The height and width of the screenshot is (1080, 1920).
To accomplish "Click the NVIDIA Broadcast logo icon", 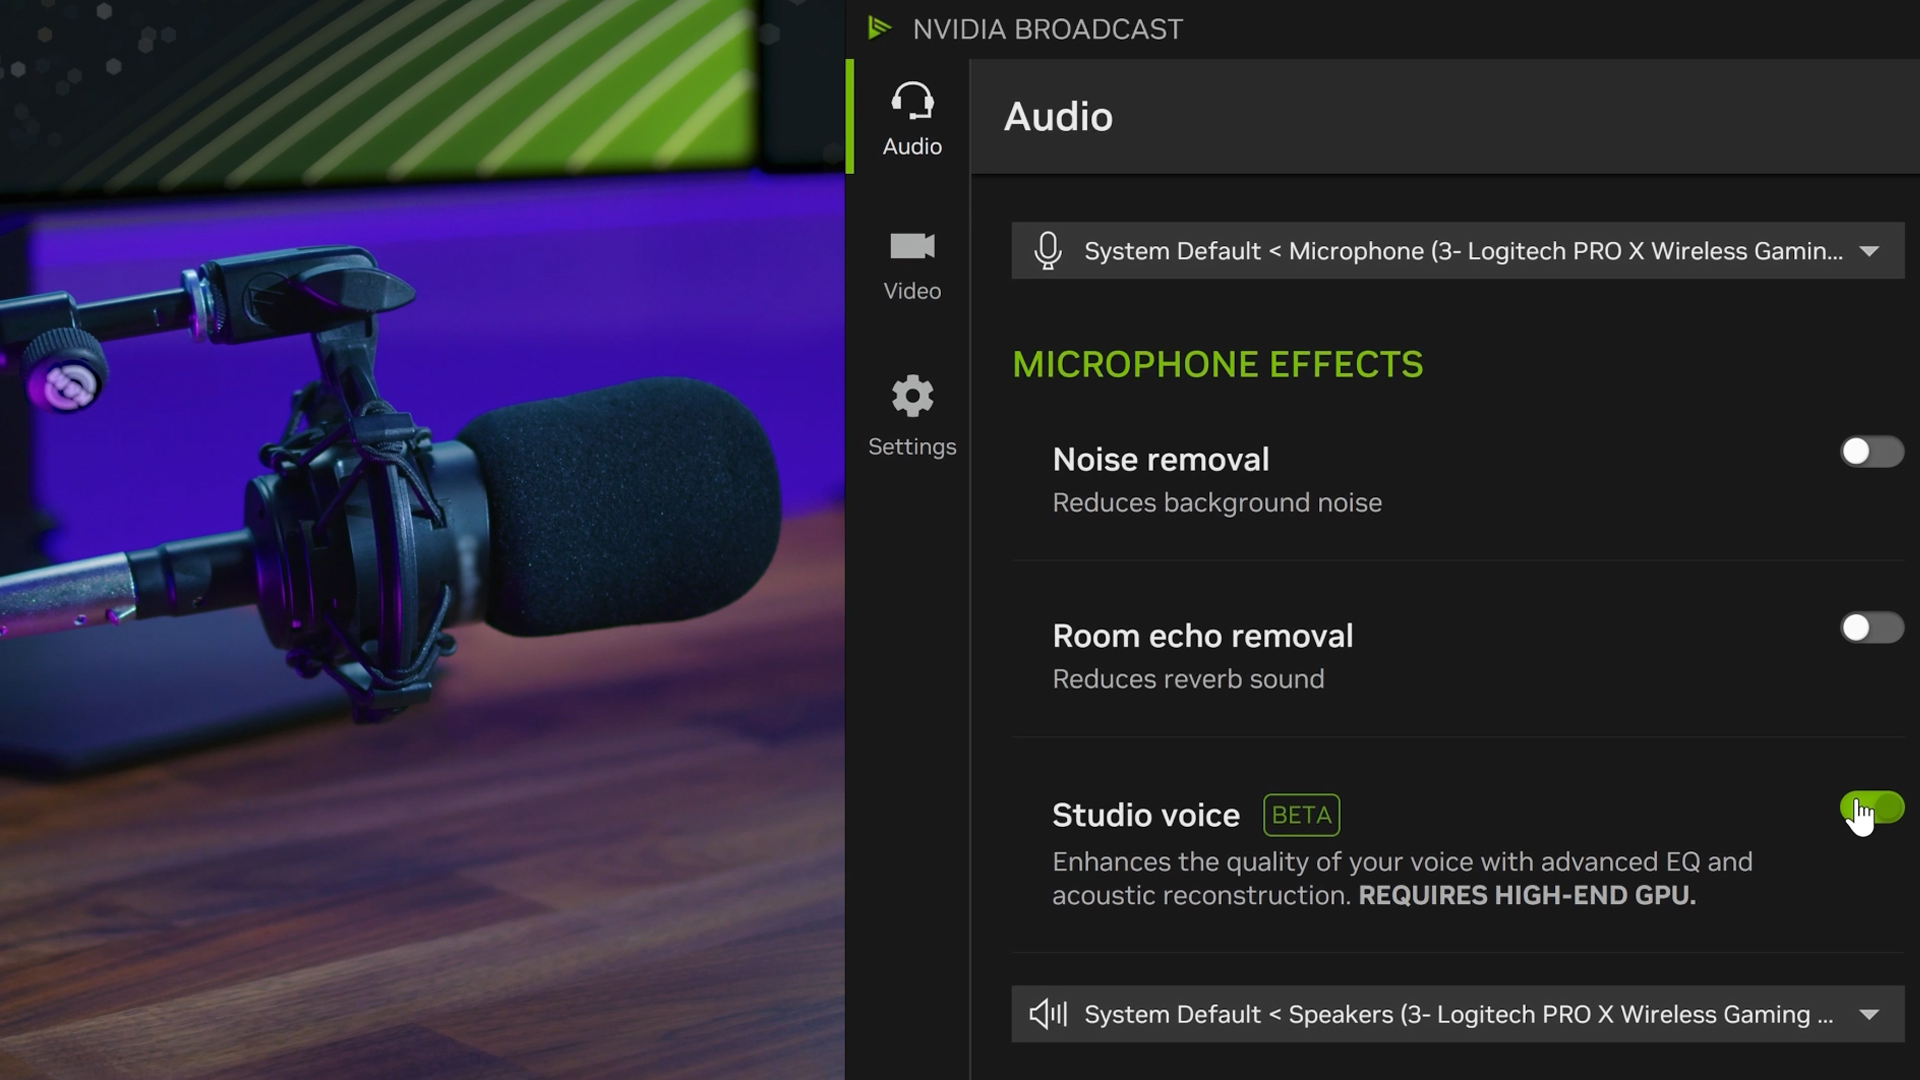I will (880, 28).
